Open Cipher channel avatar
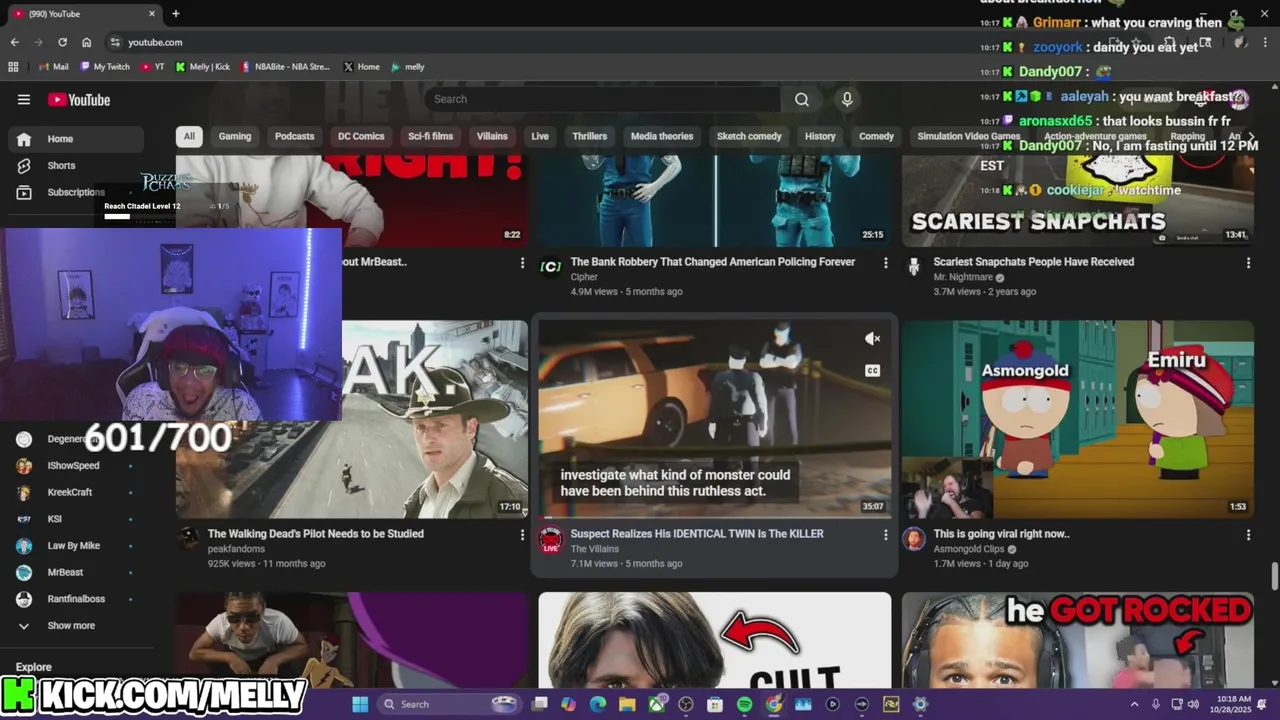 coord(550,267)
